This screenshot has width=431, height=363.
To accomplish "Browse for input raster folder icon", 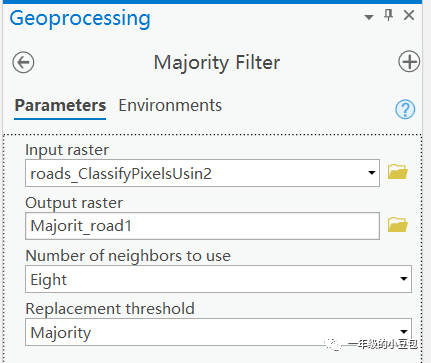I will (x=398, y=172).
